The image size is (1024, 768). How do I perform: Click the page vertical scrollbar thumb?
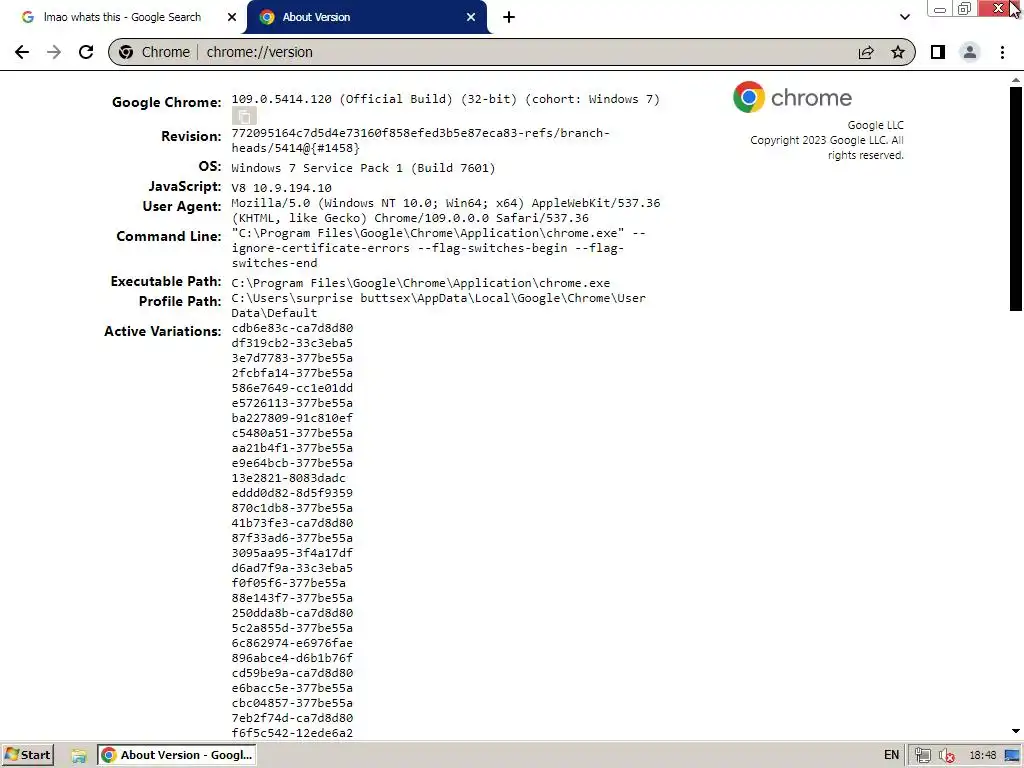click(1016, 199)
